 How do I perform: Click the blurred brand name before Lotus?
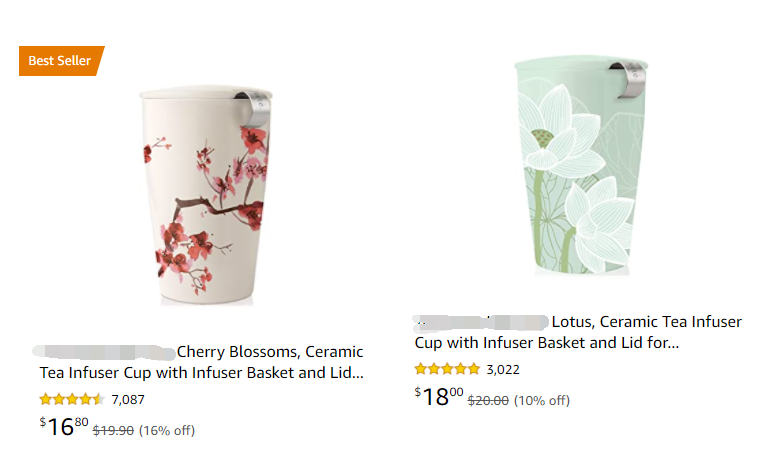tap(481, 322)
